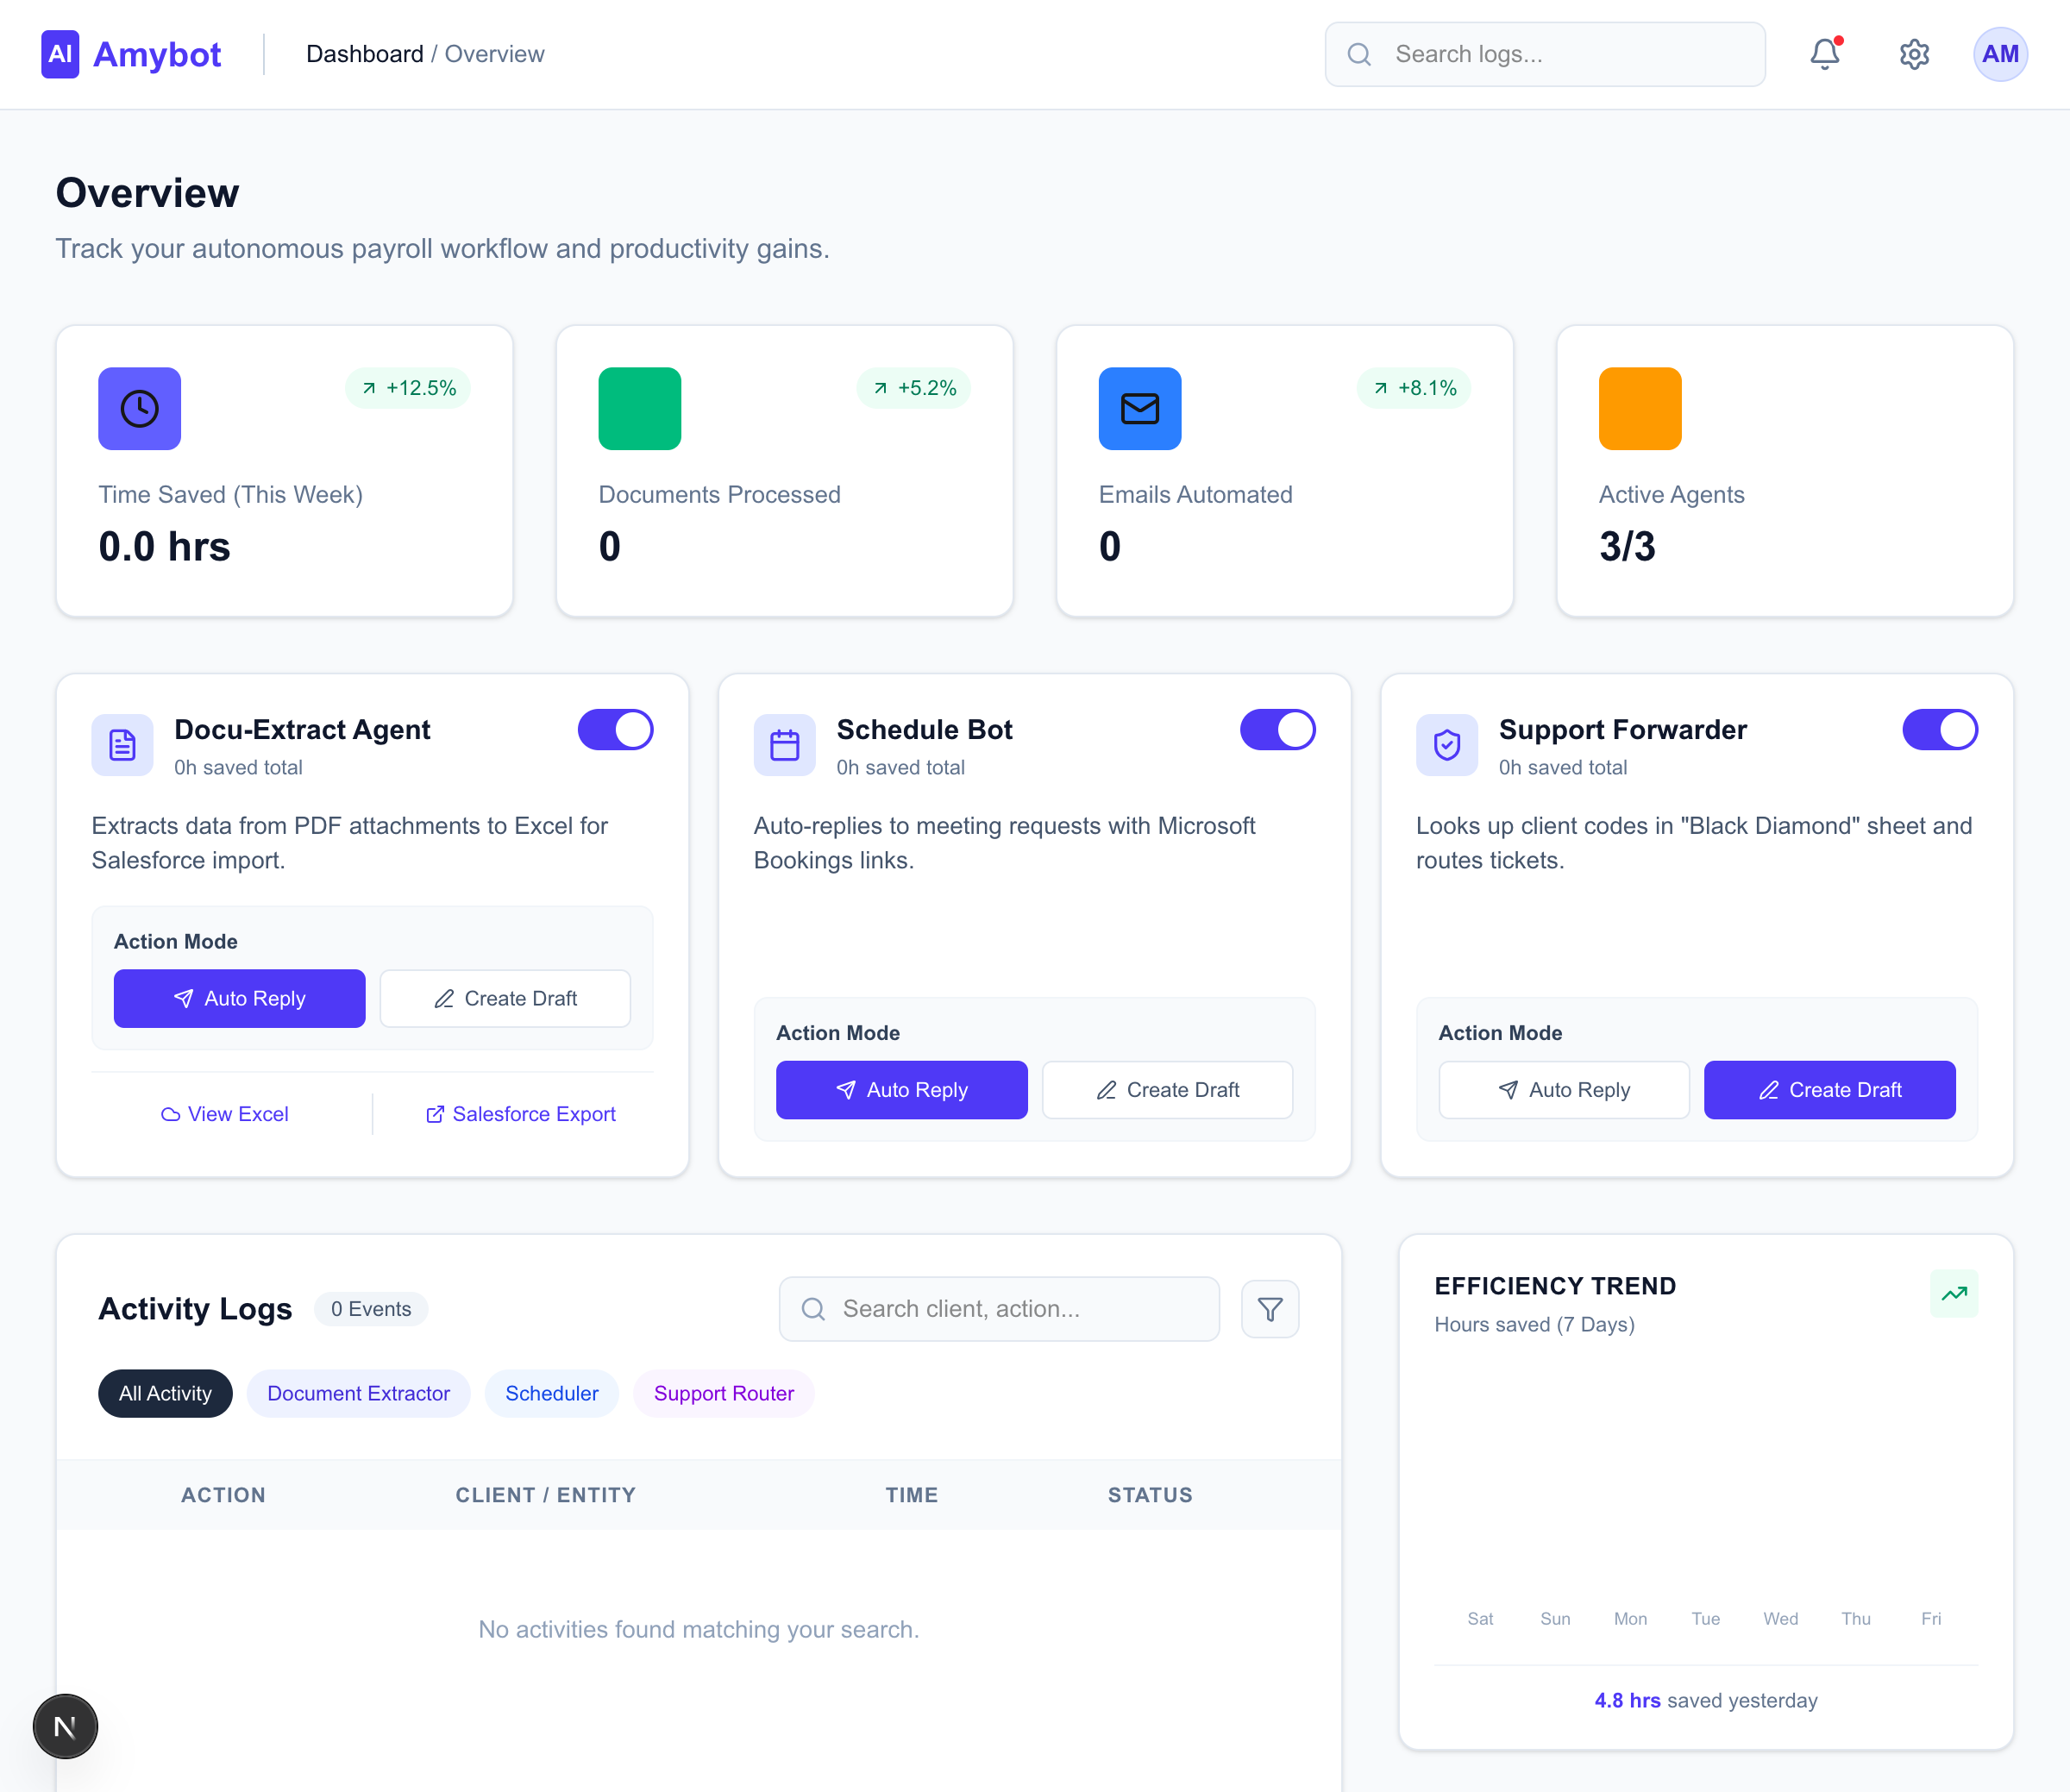Click the Support Forwarder shield icon
The height and width of the screenshot is (1792, 2070).
pos(1446,745)
